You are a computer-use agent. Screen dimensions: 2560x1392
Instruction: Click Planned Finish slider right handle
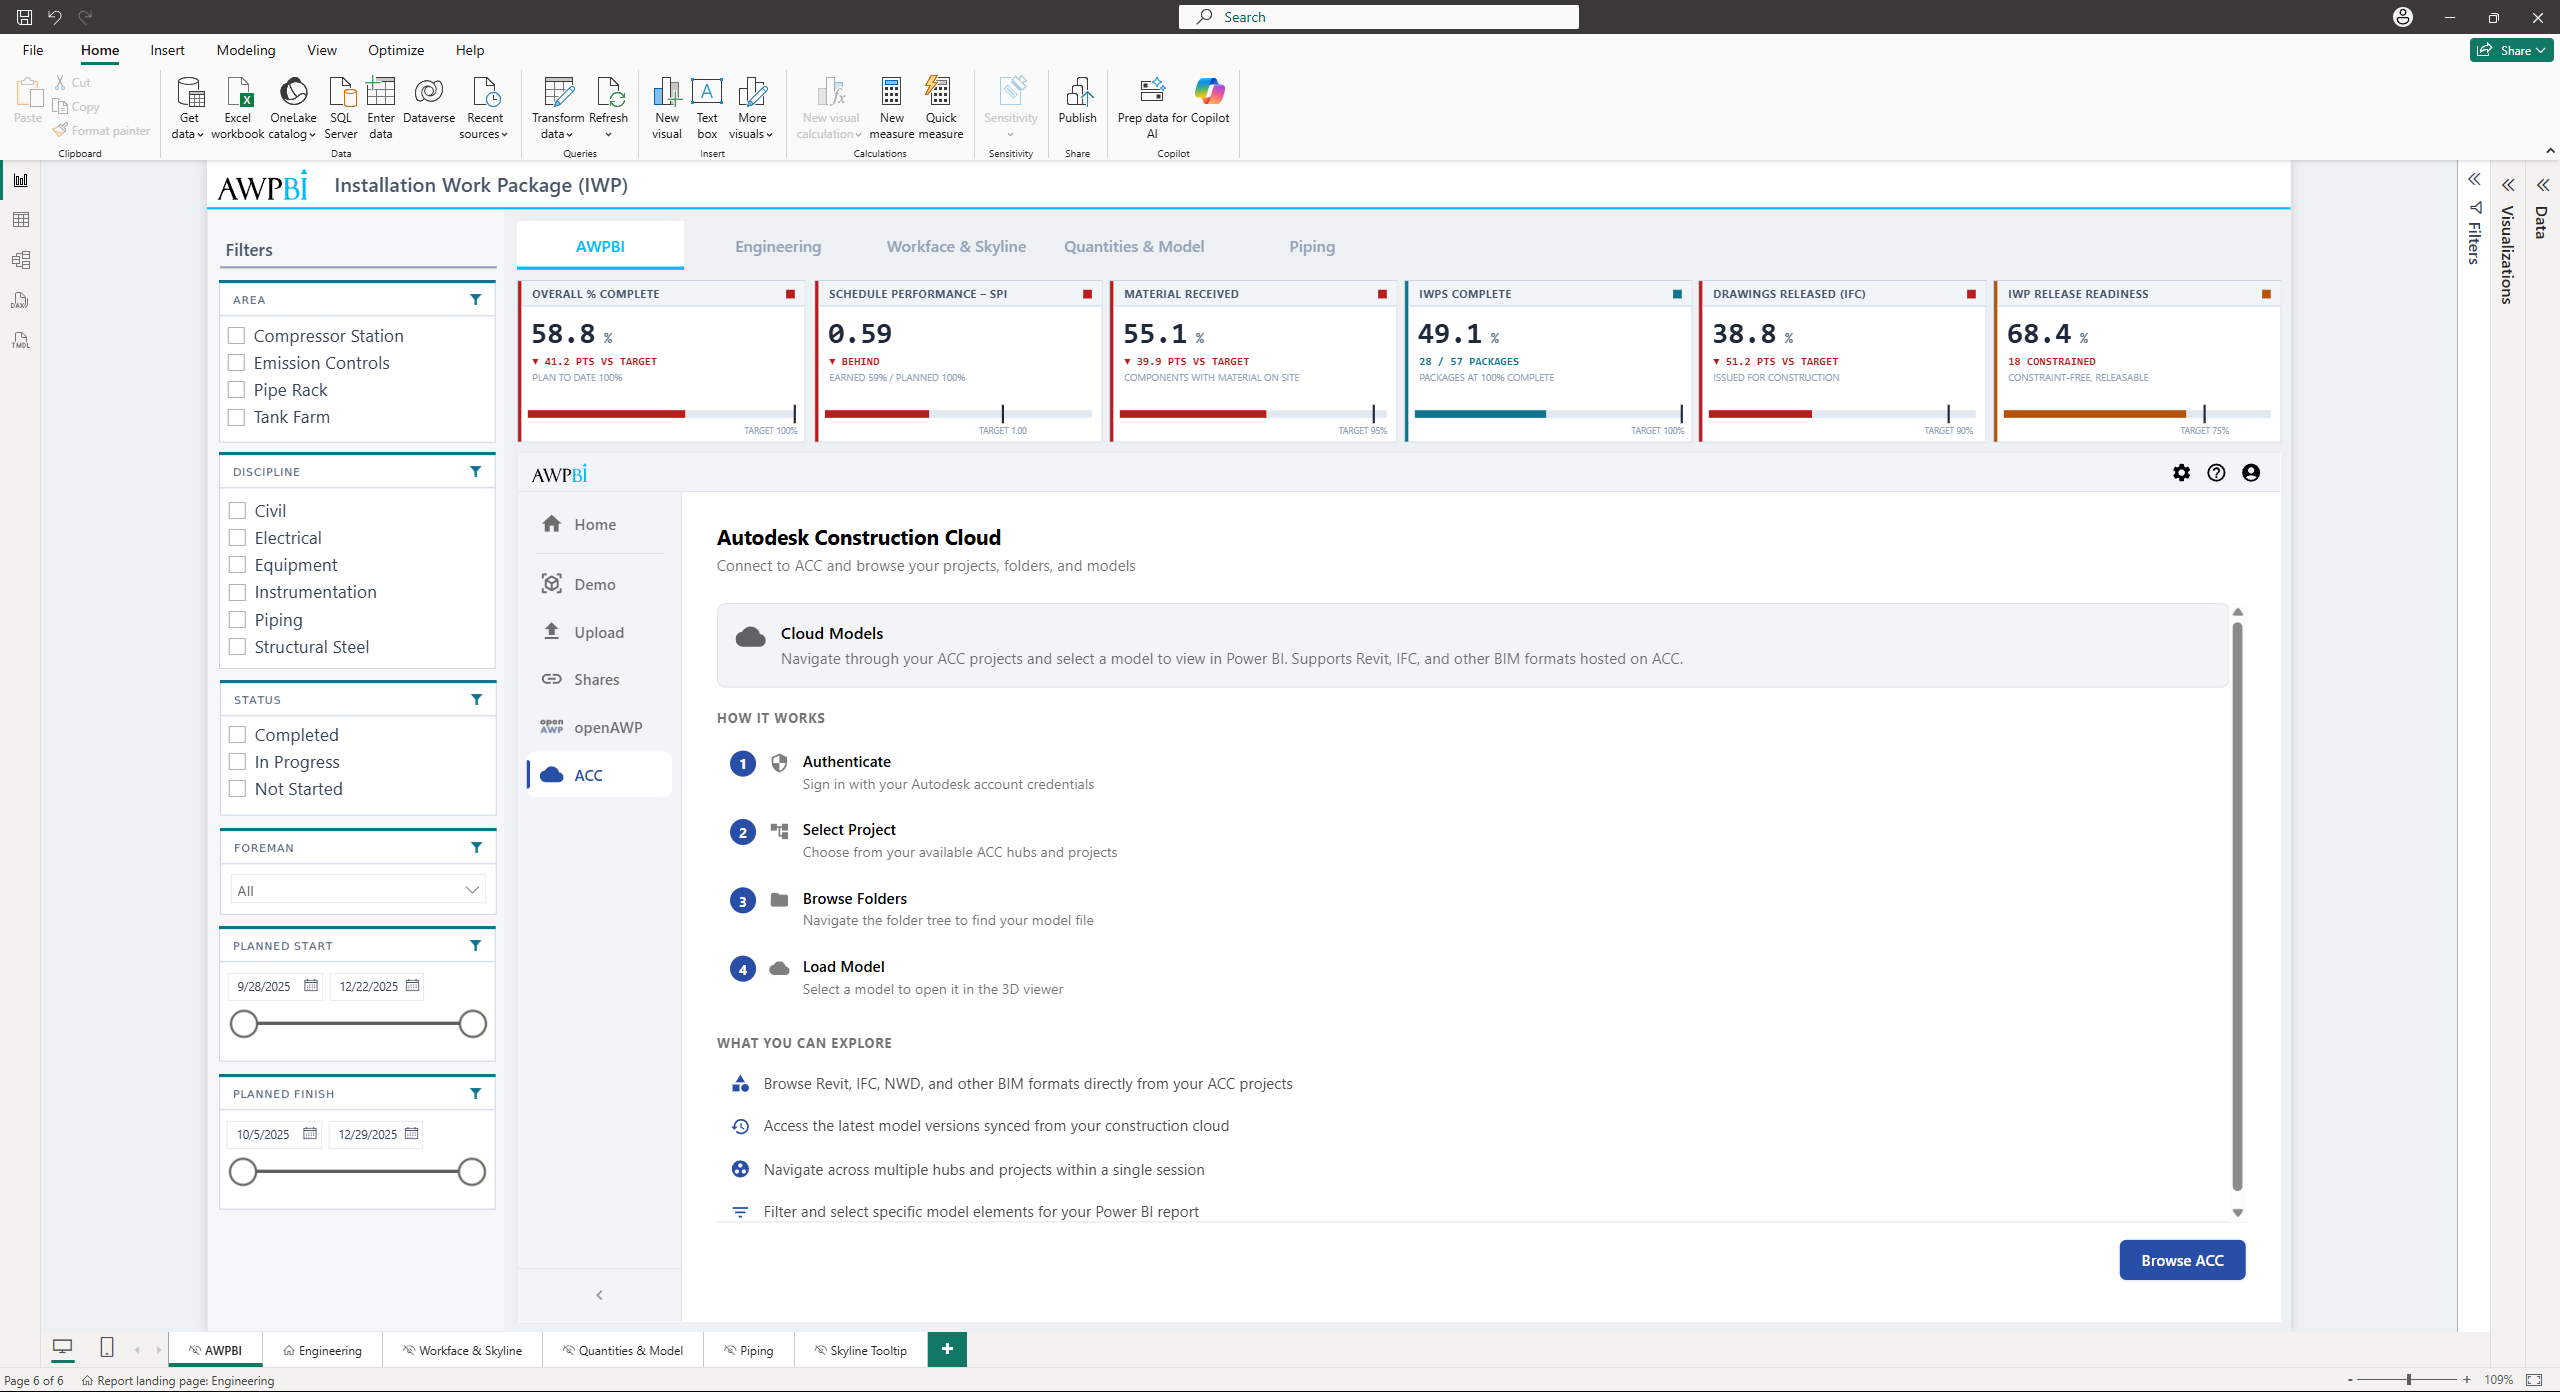(x=472, y=1172)
